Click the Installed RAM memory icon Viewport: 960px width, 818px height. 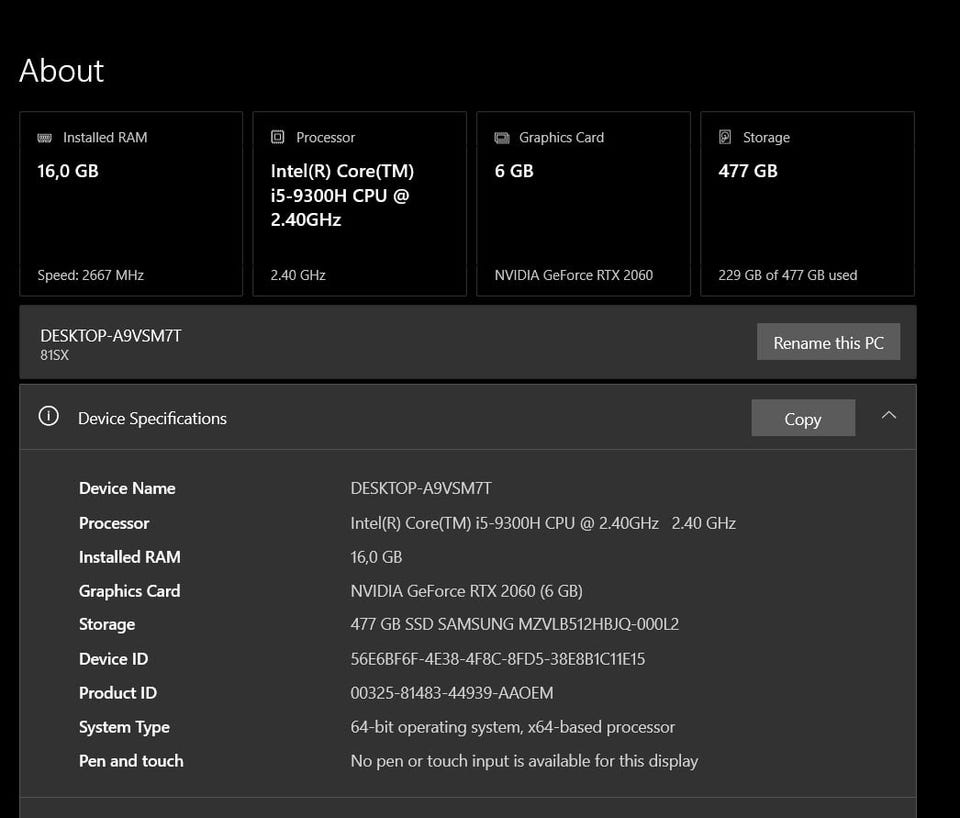coord(45,138)
